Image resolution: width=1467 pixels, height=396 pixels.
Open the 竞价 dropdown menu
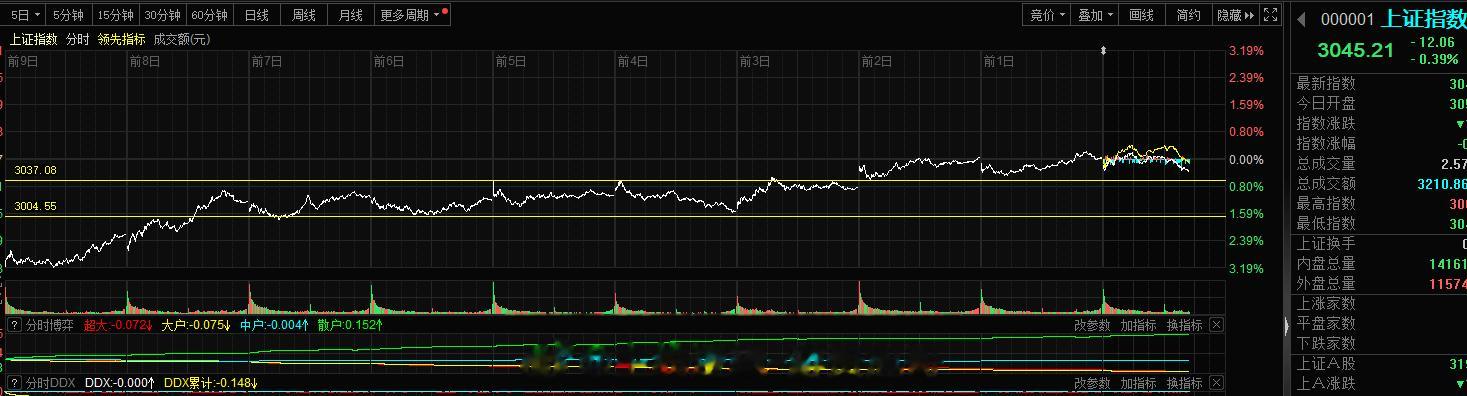pos(1047,15)
